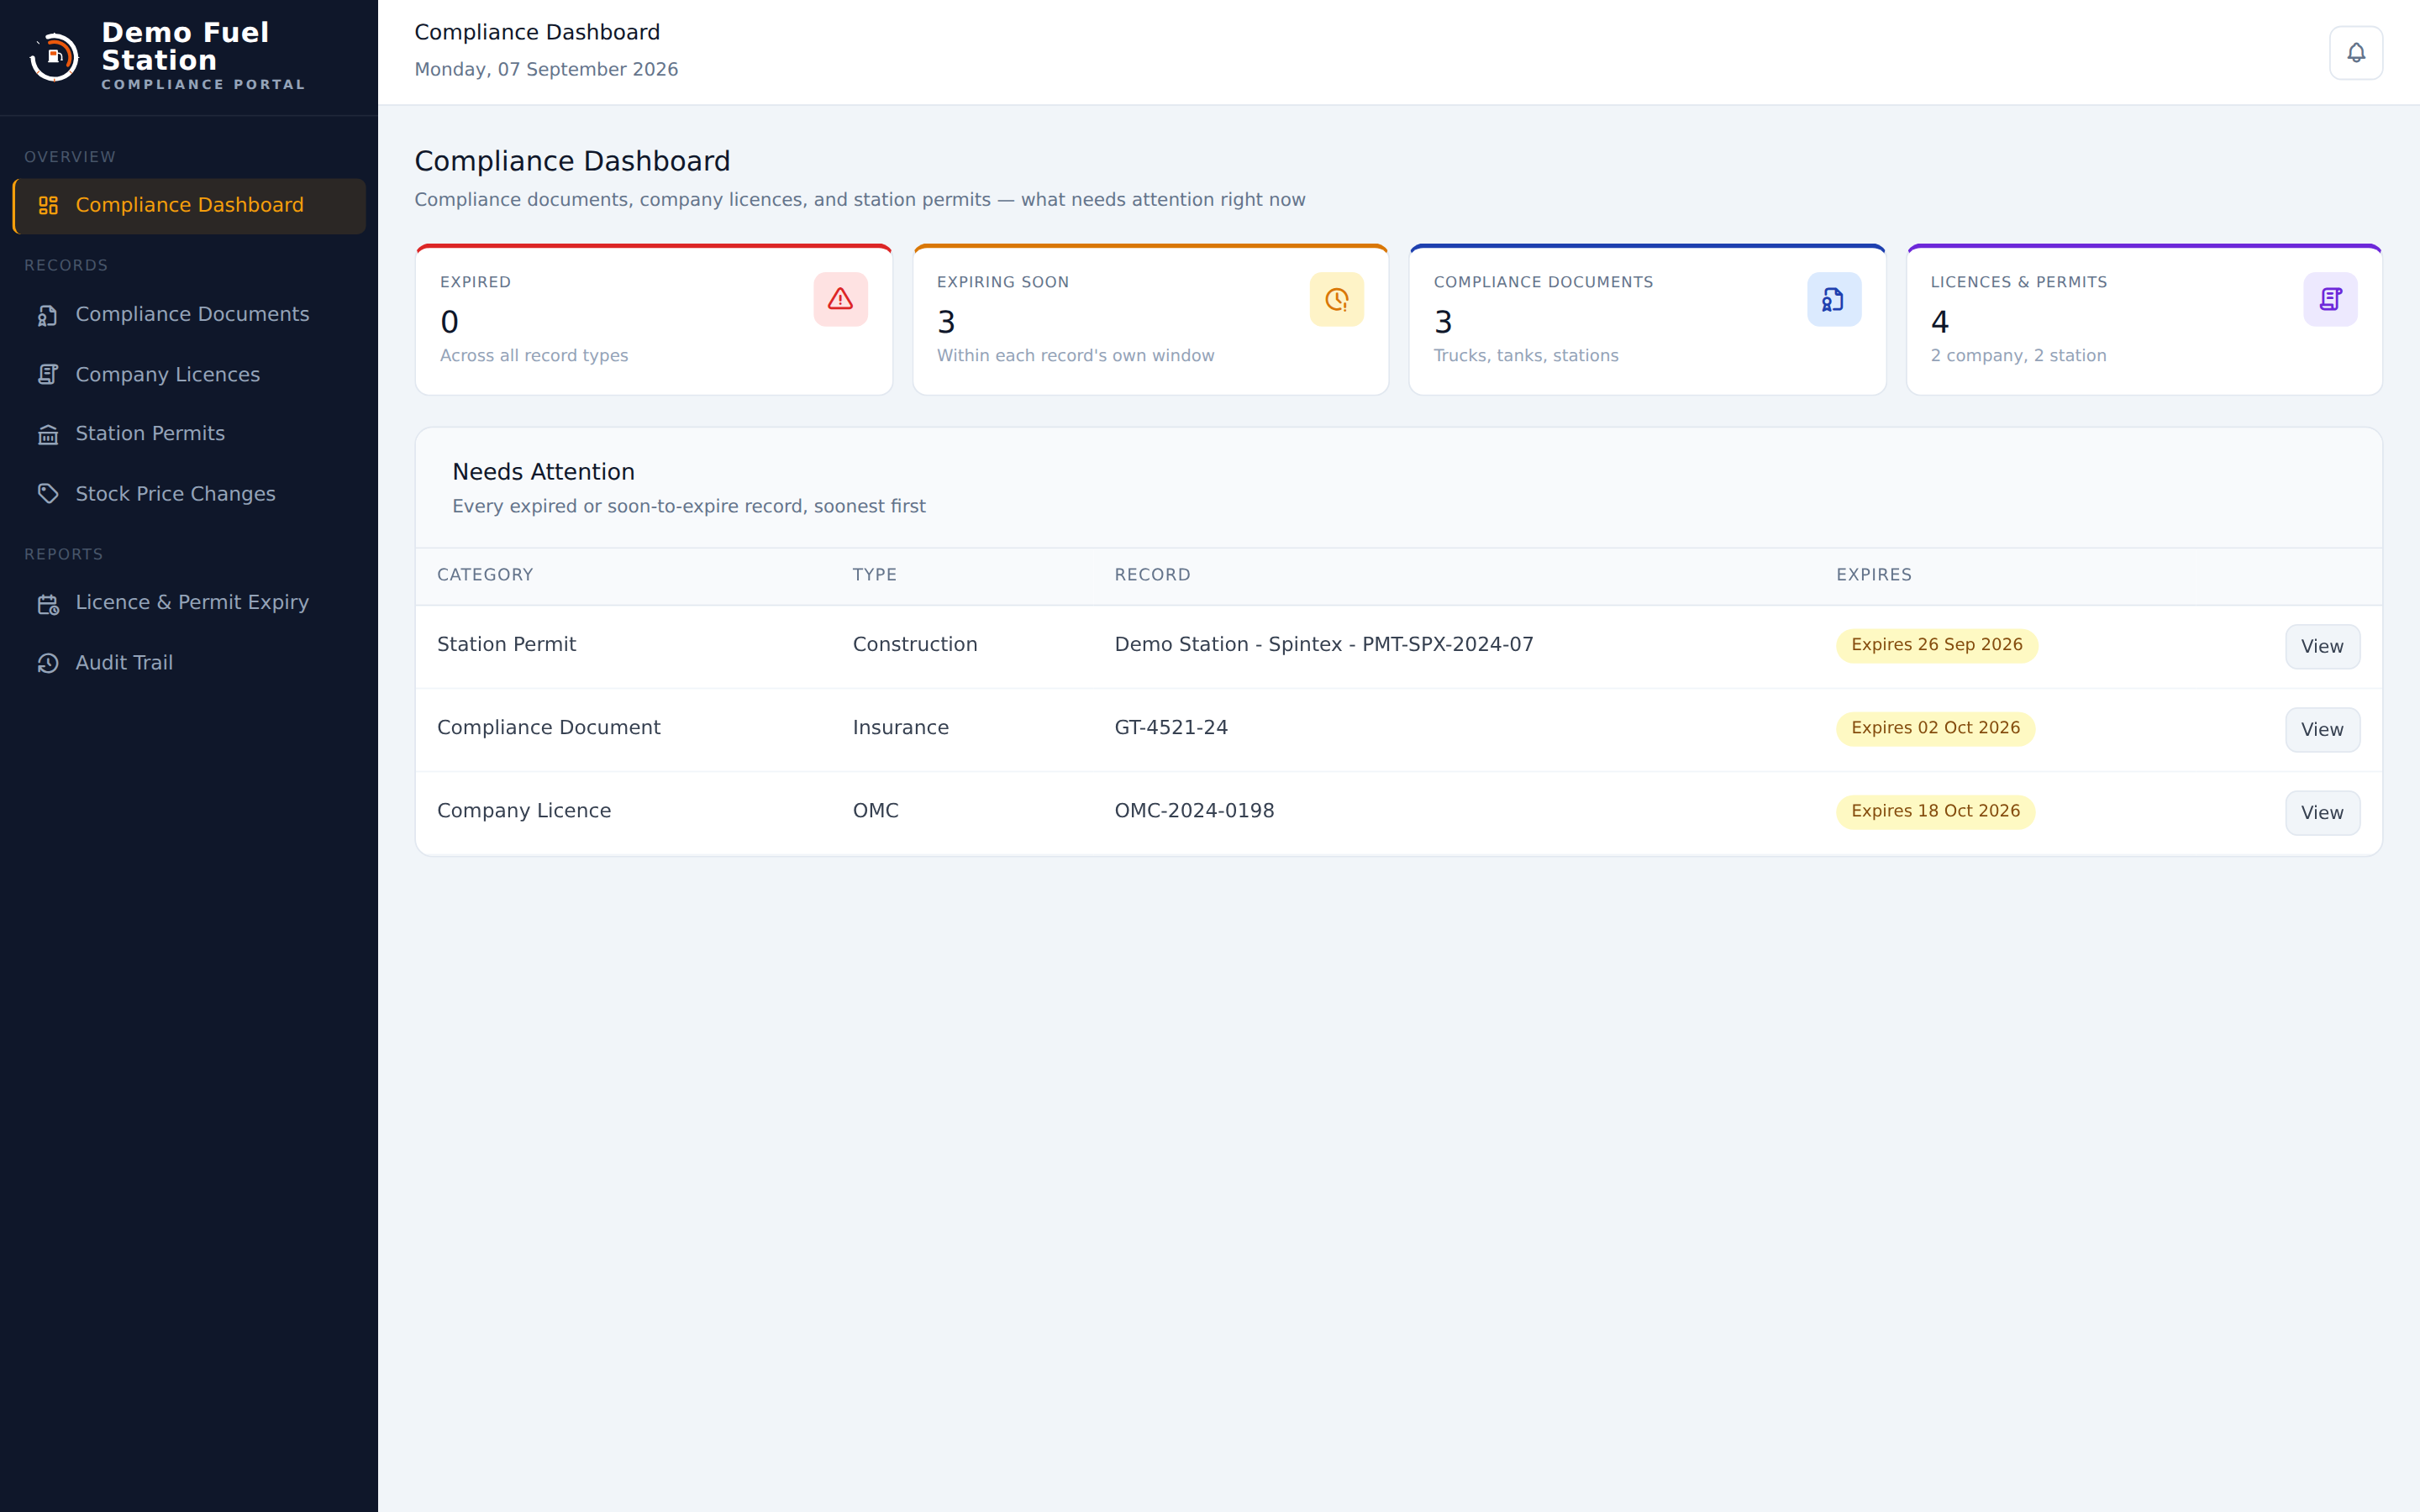Open Compliance Dashboard in the sidebar

[x=189, y=206]
